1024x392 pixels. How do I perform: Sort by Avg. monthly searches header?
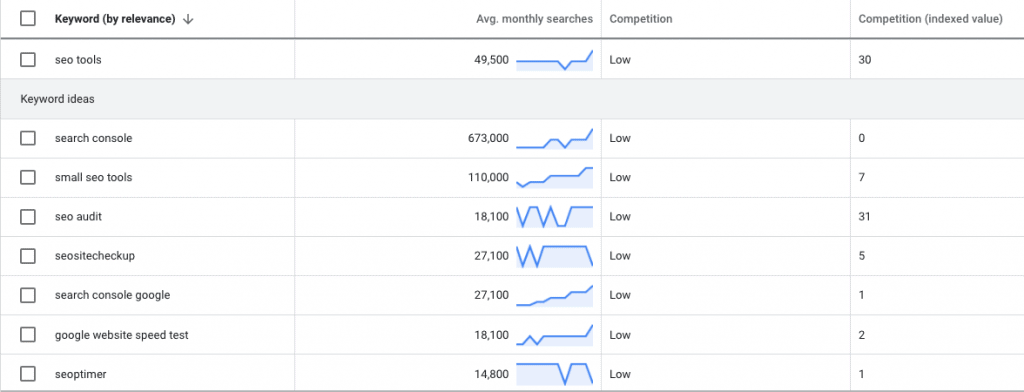(x=534, y=19)
